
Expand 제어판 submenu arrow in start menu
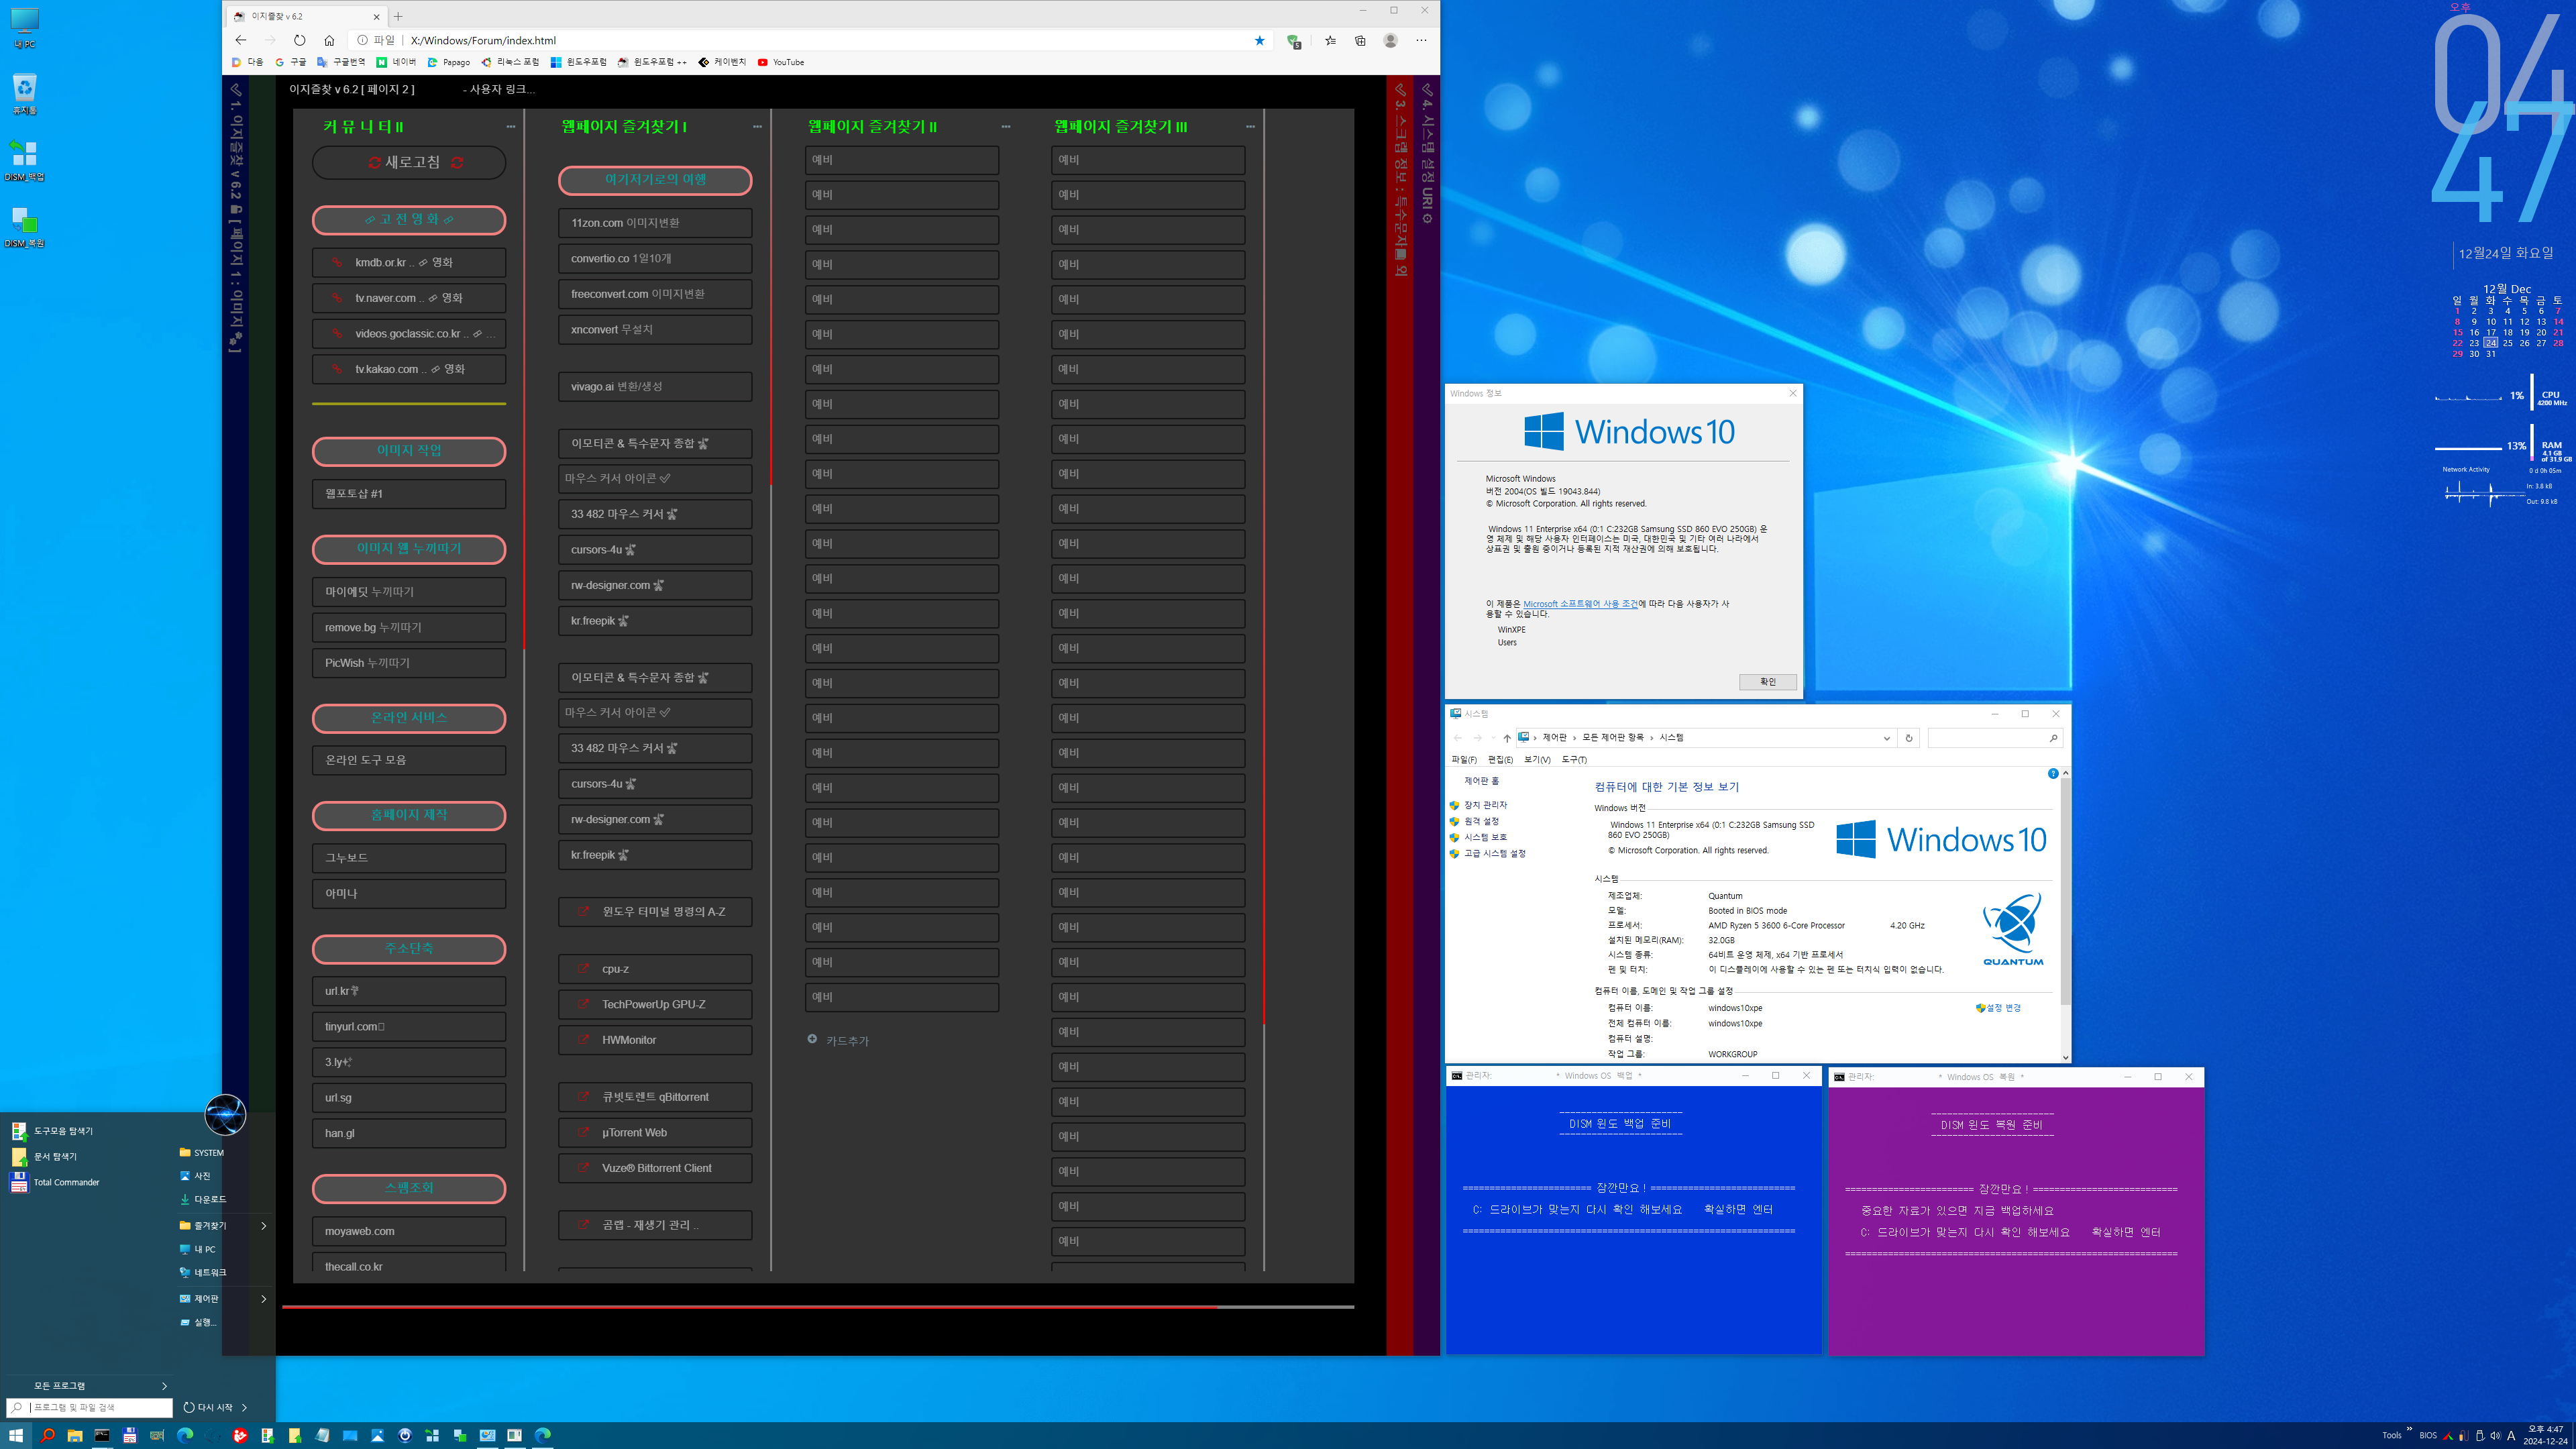pos(264,1299)
